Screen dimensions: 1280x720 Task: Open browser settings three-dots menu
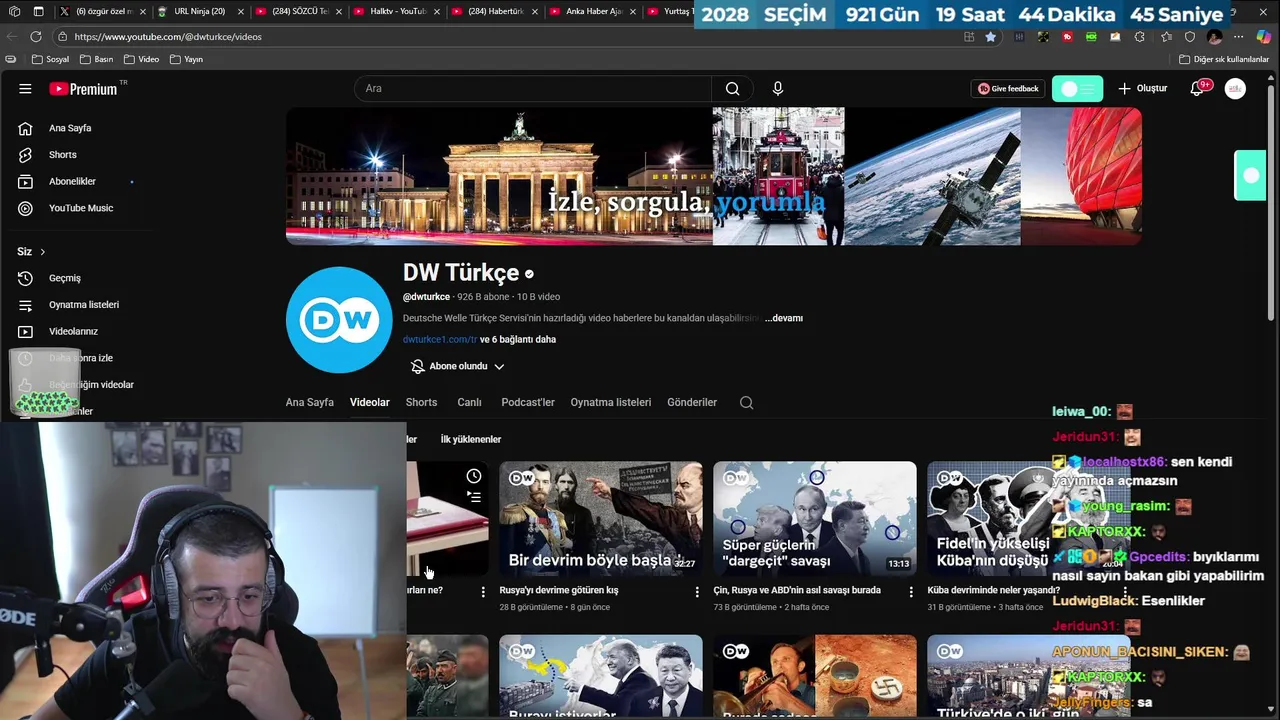1238,36
